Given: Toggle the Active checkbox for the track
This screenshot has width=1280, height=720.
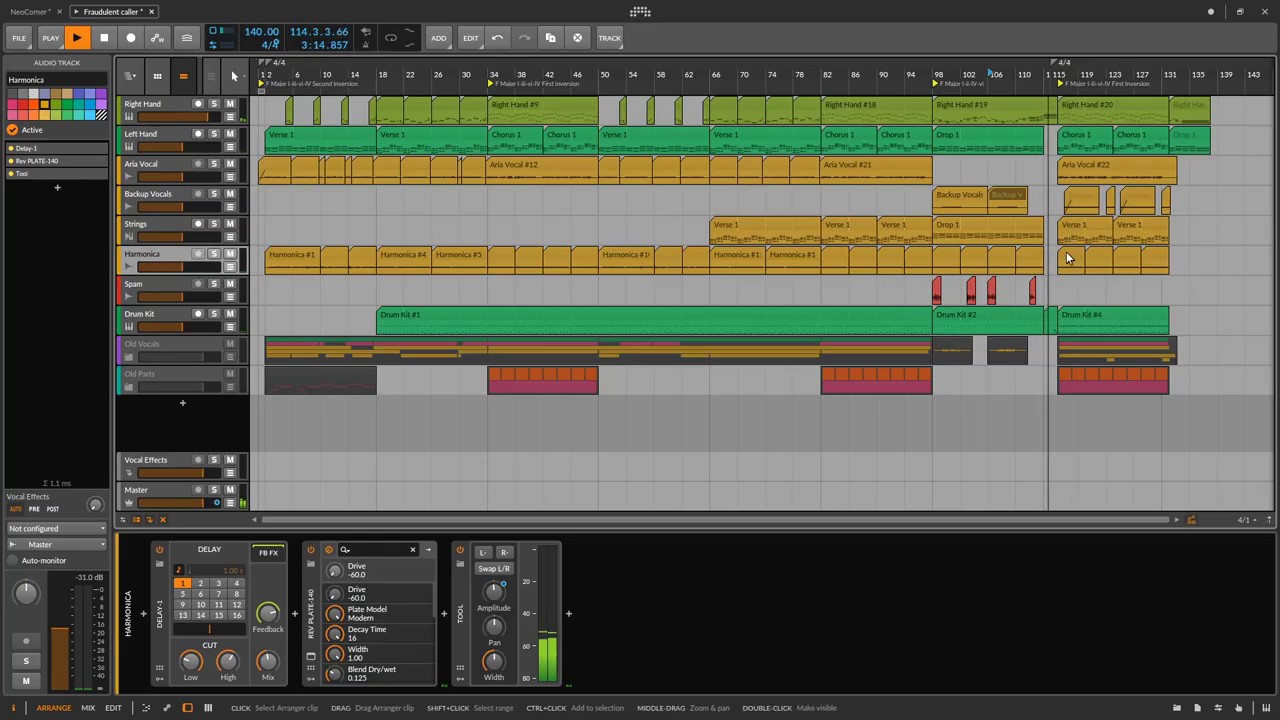Looking at the screenshot, I should [12, 130].
